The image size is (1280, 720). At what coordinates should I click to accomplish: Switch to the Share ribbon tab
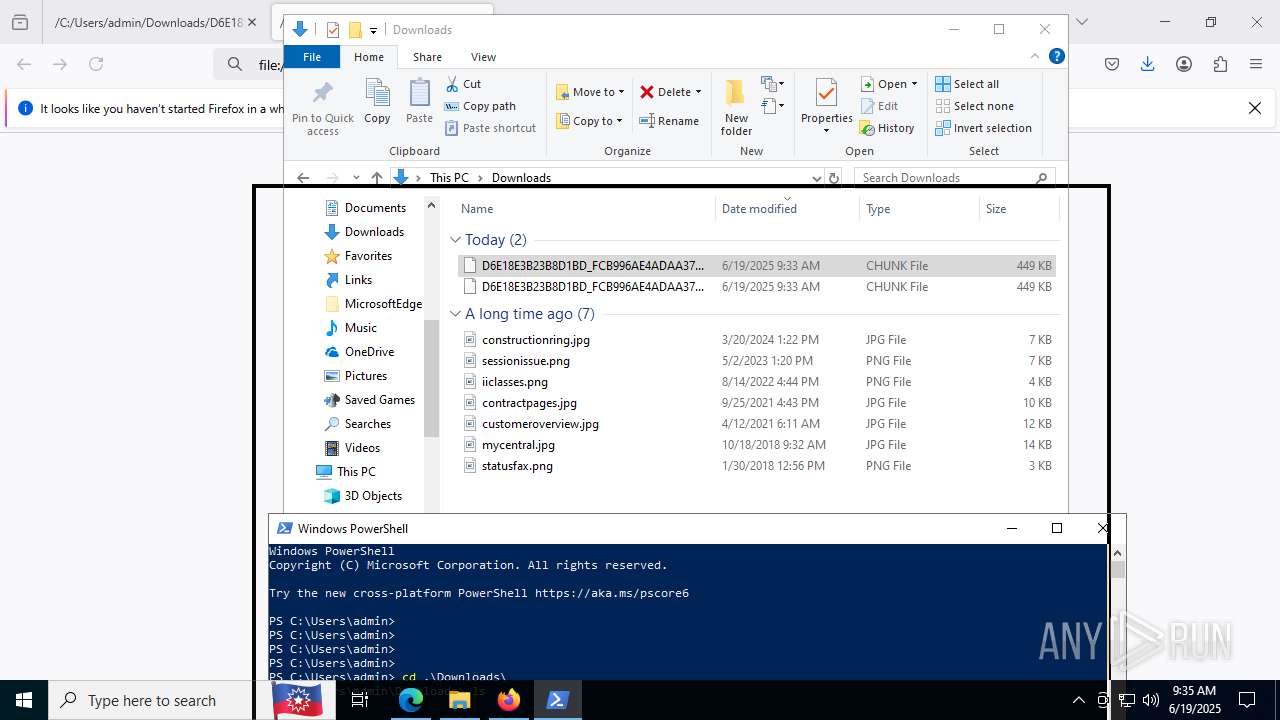[x=427, y=57]
